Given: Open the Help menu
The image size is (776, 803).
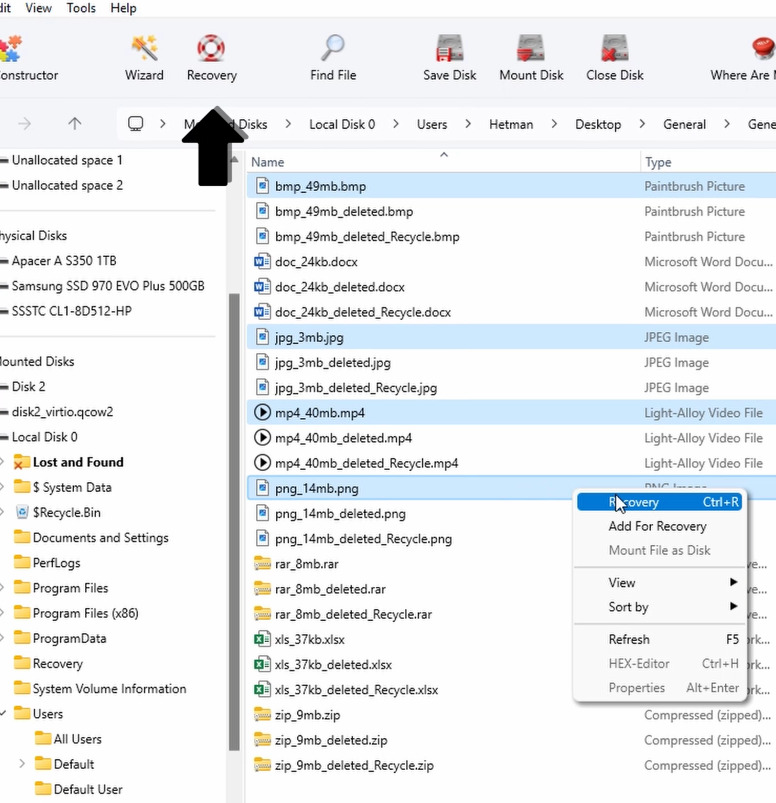Looking at the screenshot, I should click(x=123, y=8).
